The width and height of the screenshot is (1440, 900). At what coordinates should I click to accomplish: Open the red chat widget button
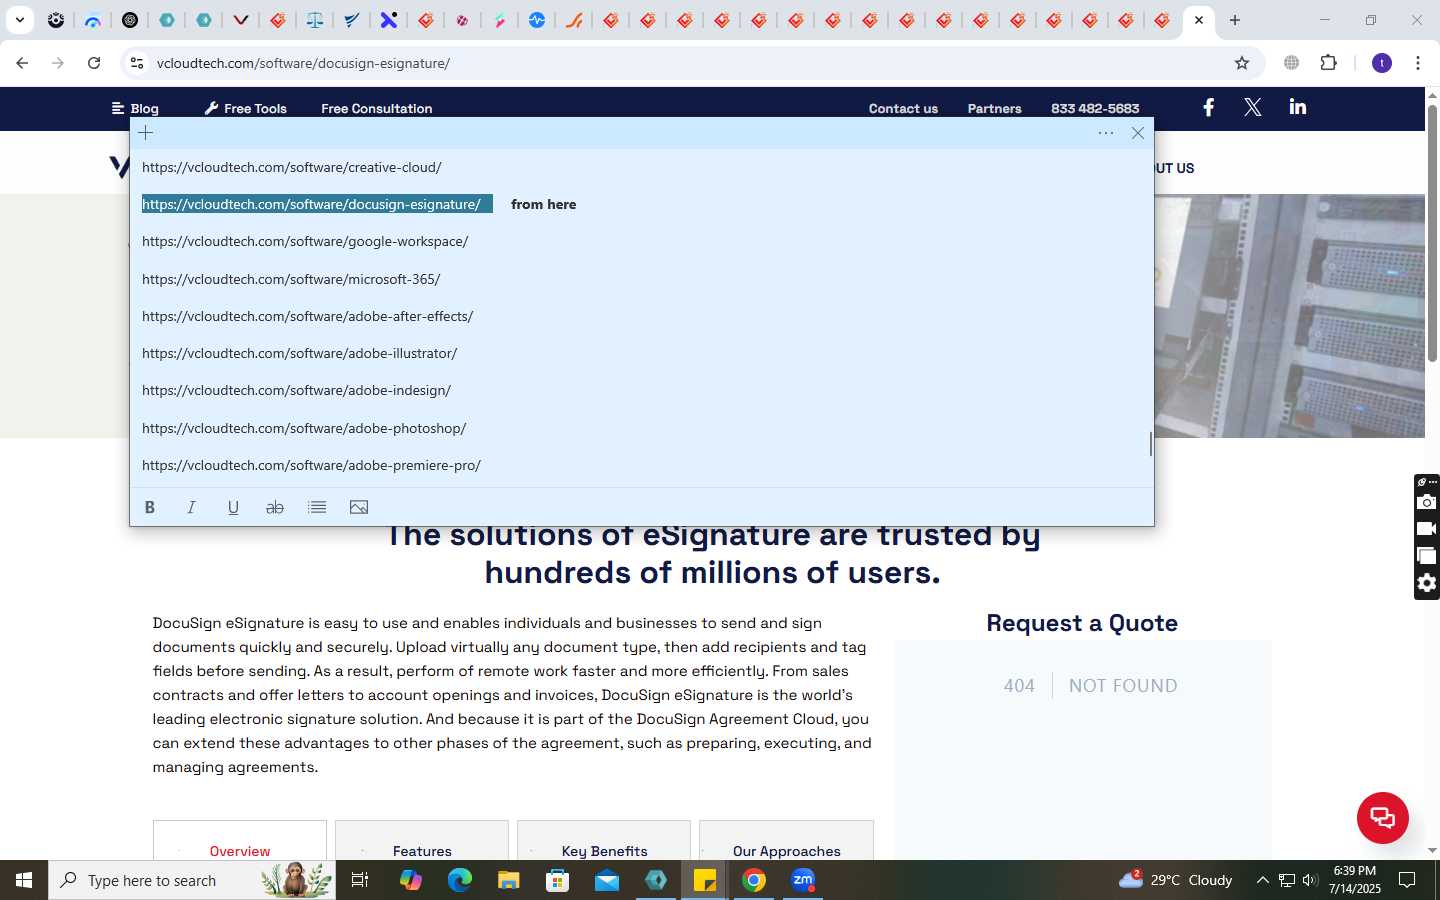(x=1383, y=817)
